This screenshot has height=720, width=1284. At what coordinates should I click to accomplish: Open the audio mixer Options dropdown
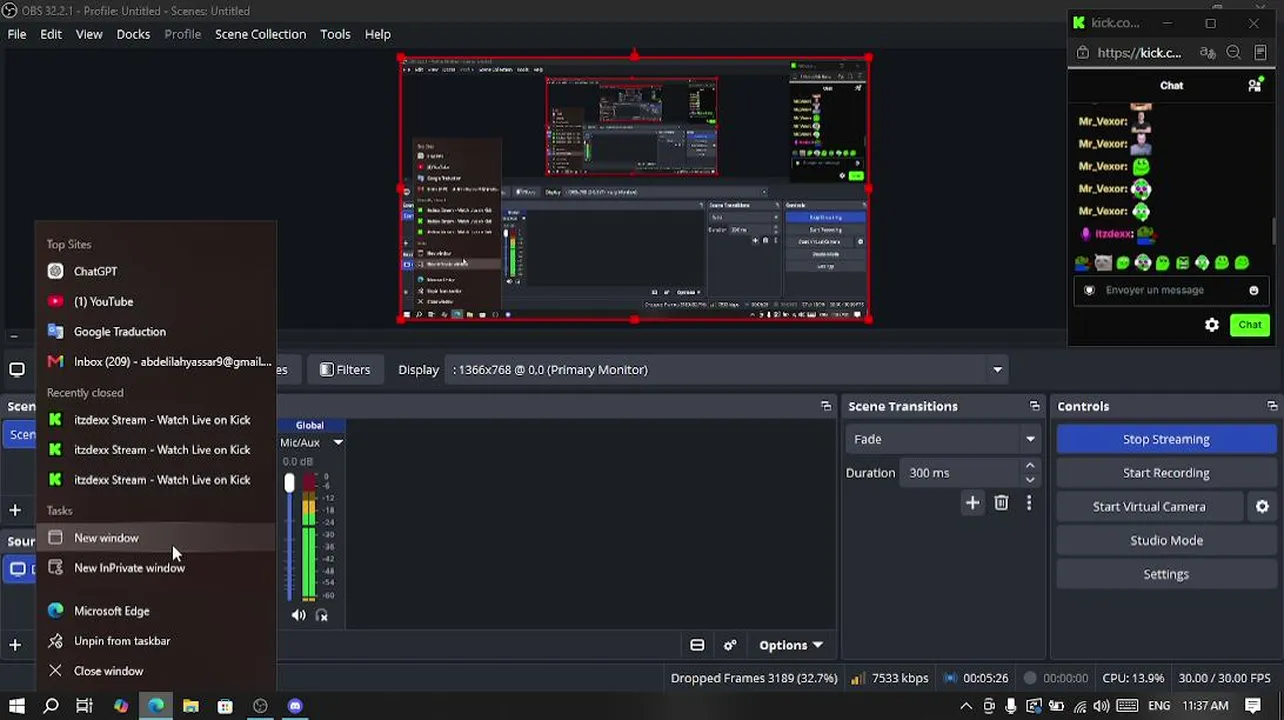[791, 645]
